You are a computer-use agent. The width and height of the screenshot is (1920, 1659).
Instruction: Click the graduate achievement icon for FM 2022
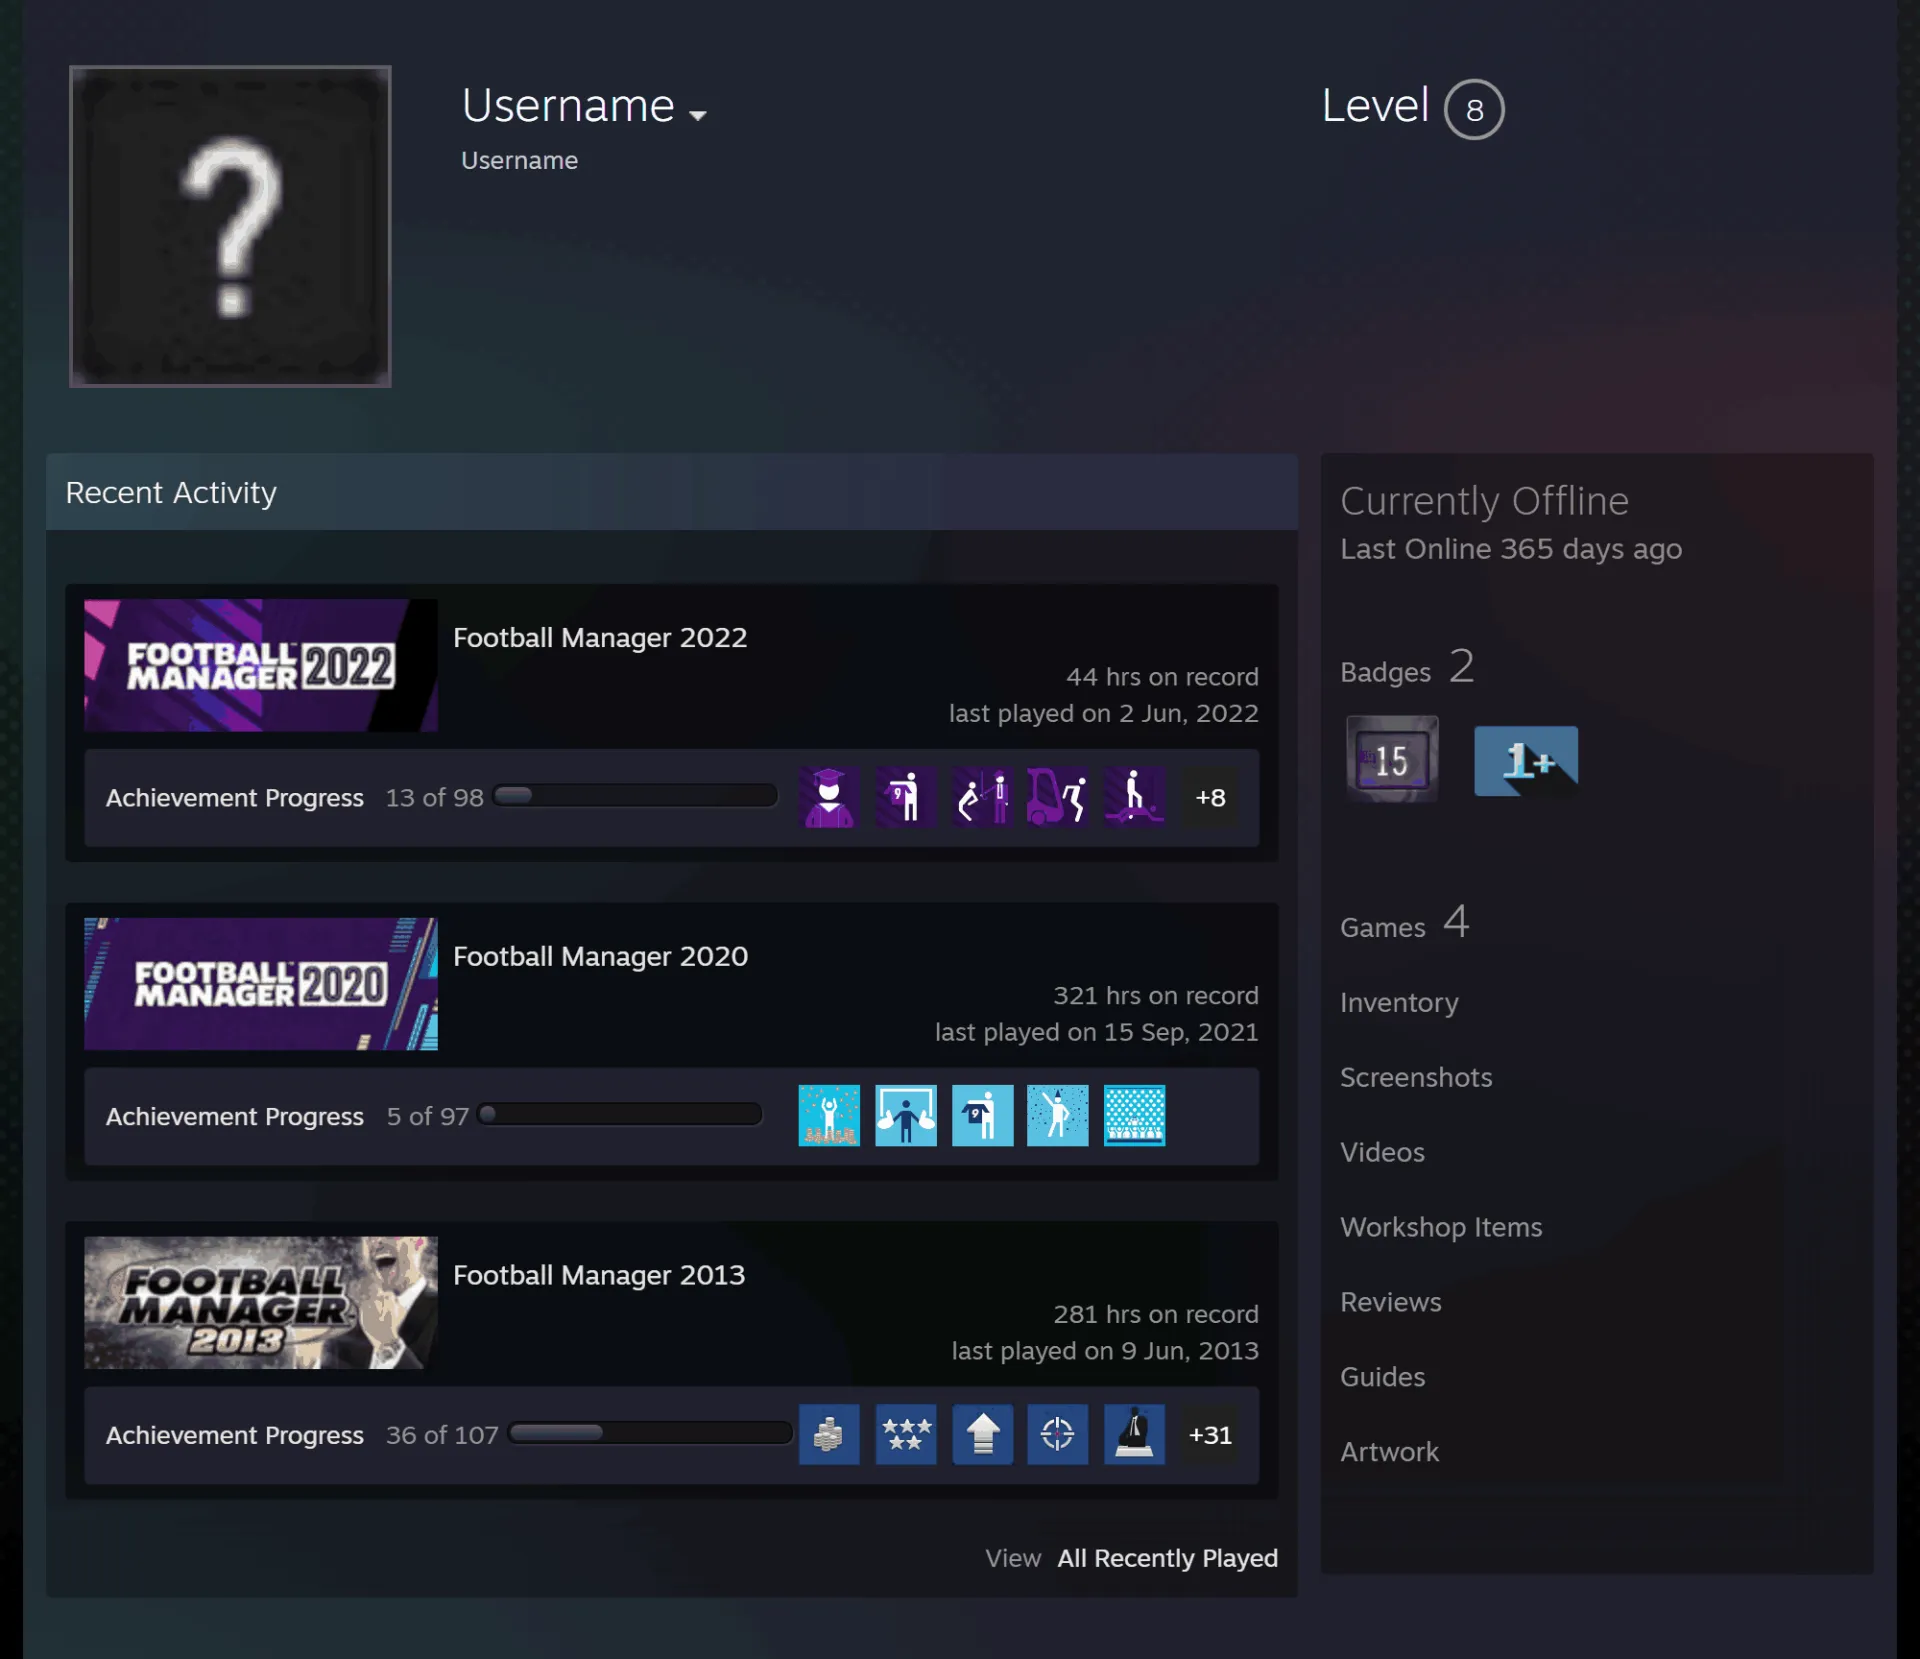(829, 797)
